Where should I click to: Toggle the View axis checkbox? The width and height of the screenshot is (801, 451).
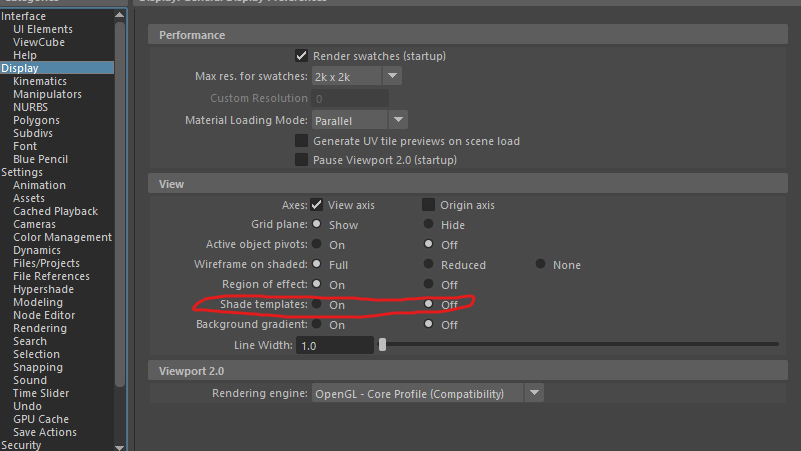point(317,205)
